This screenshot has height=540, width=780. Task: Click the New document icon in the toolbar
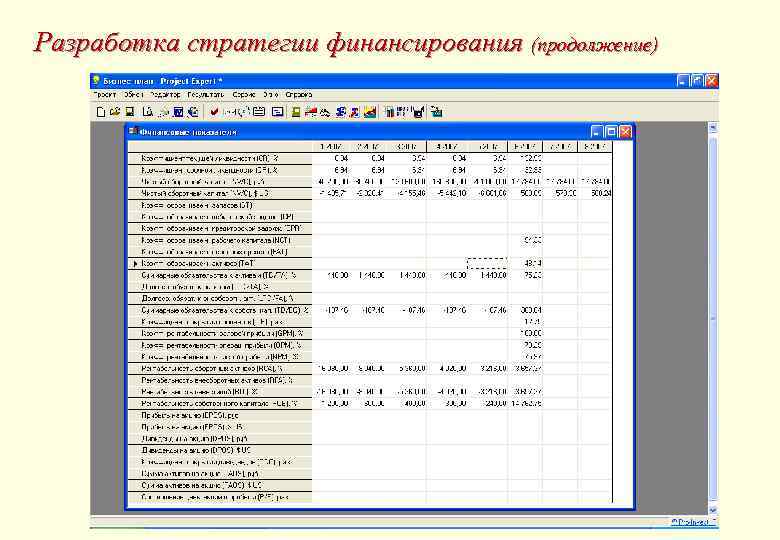click(x=100, y=112)
